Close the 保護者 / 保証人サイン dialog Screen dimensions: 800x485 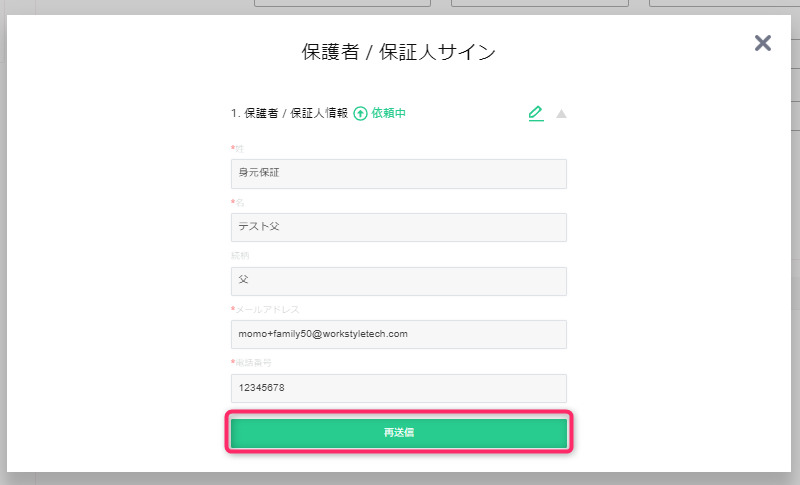click(x=763, y=43)
